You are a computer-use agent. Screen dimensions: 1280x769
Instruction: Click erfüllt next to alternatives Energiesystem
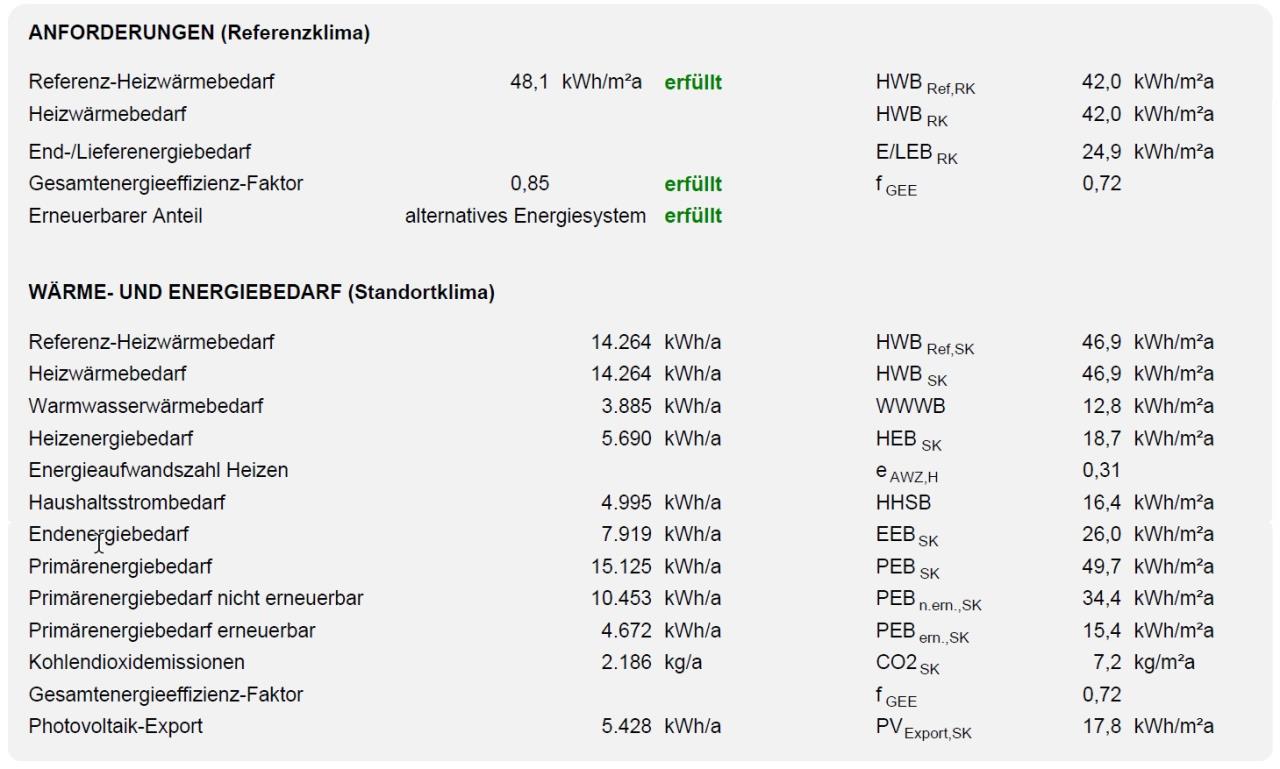[693, 216]
